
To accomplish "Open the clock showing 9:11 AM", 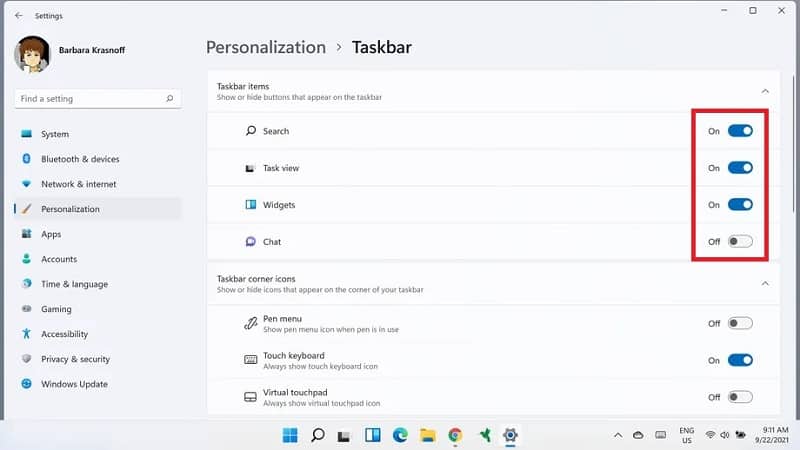I will (x=772, y=435).
